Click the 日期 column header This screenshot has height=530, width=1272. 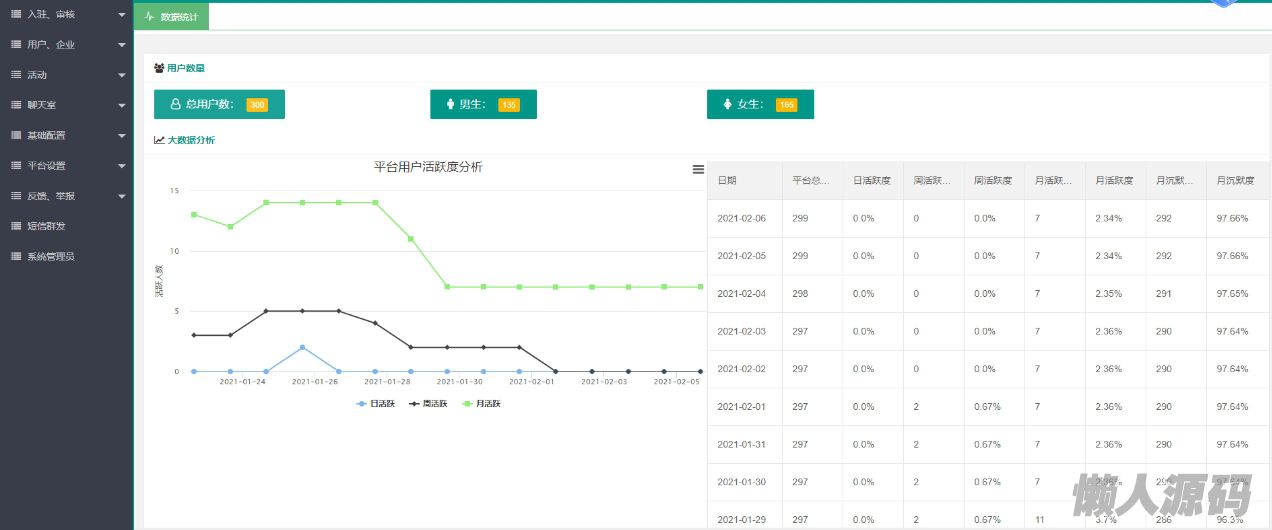pos(727,181)
